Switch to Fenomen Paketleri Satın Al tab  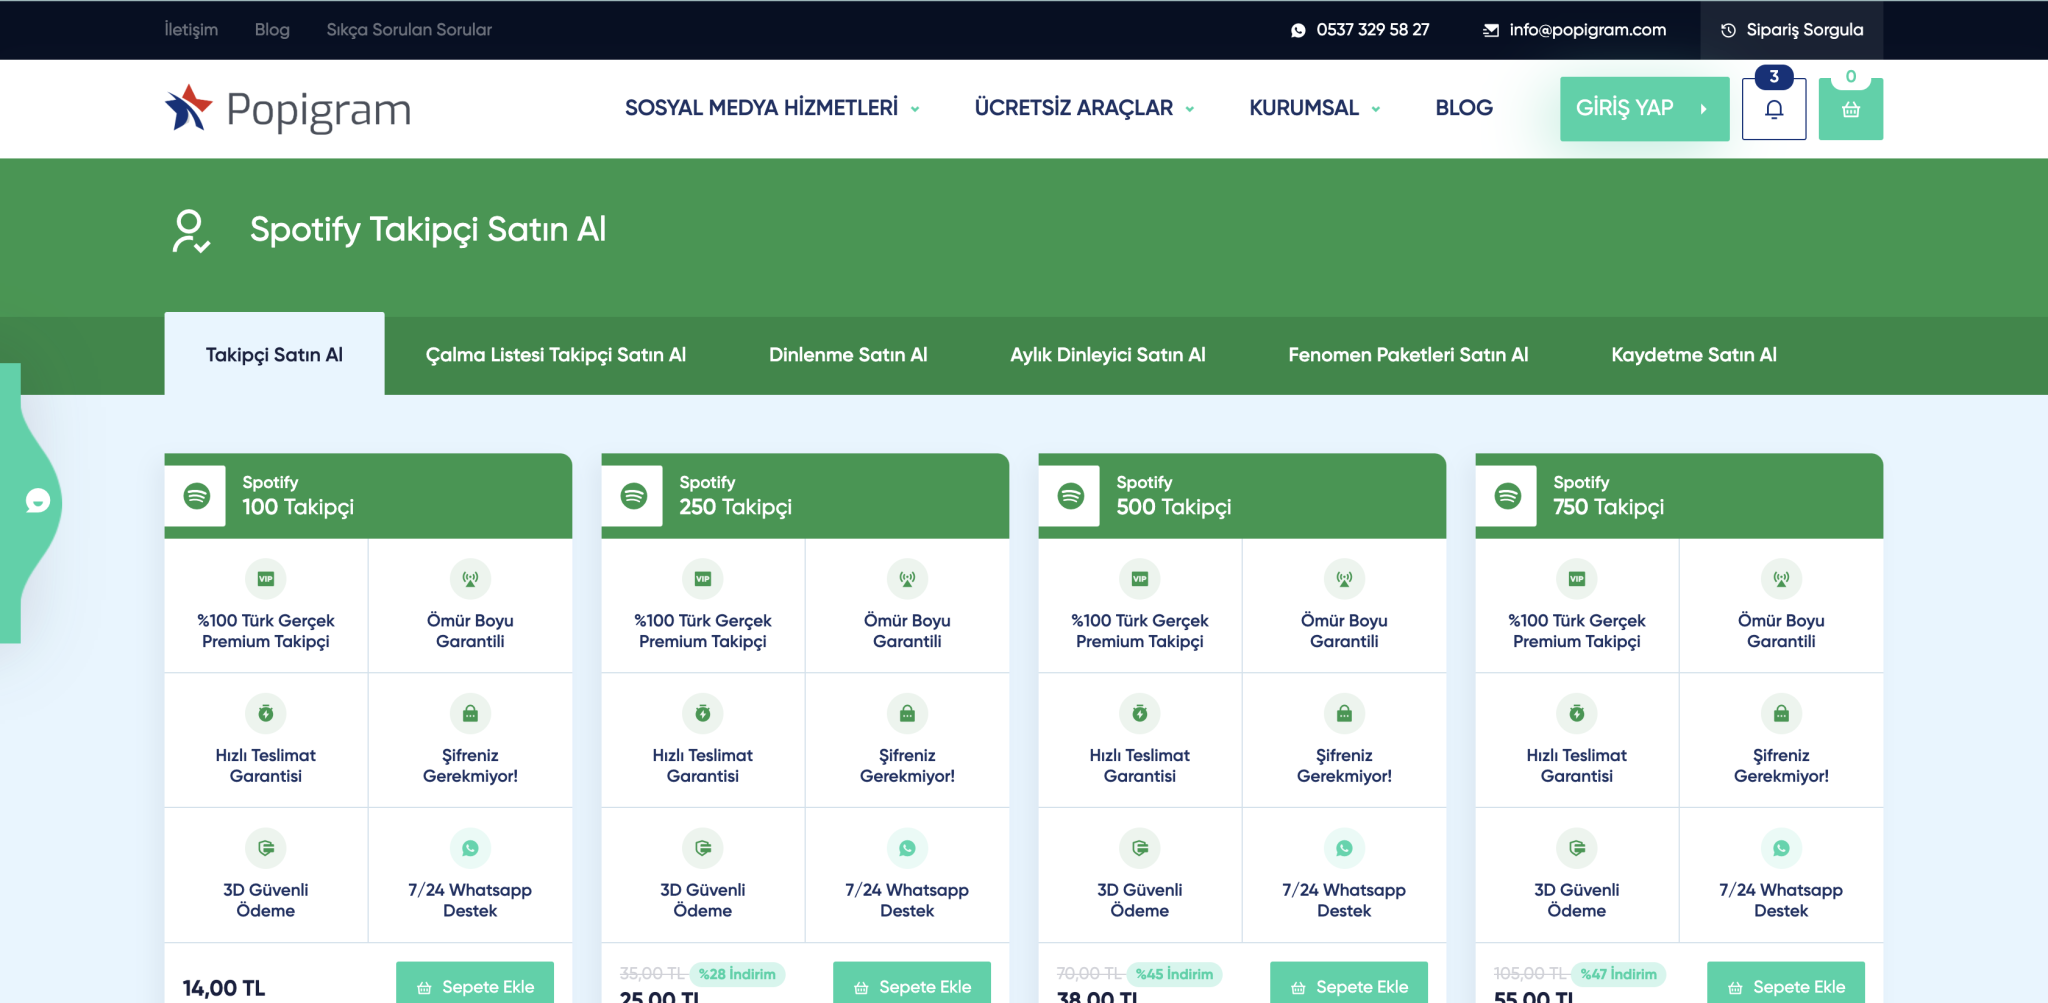[1408, 355]
